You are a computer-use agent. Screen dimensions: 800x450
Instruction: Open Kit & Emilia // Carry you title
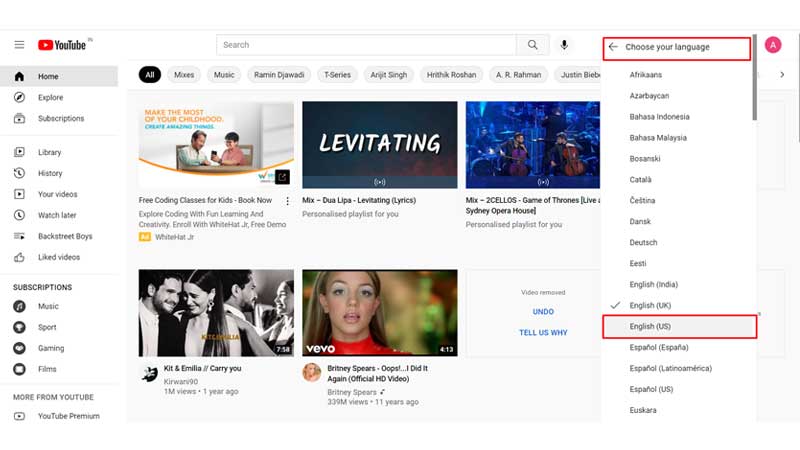203,368
